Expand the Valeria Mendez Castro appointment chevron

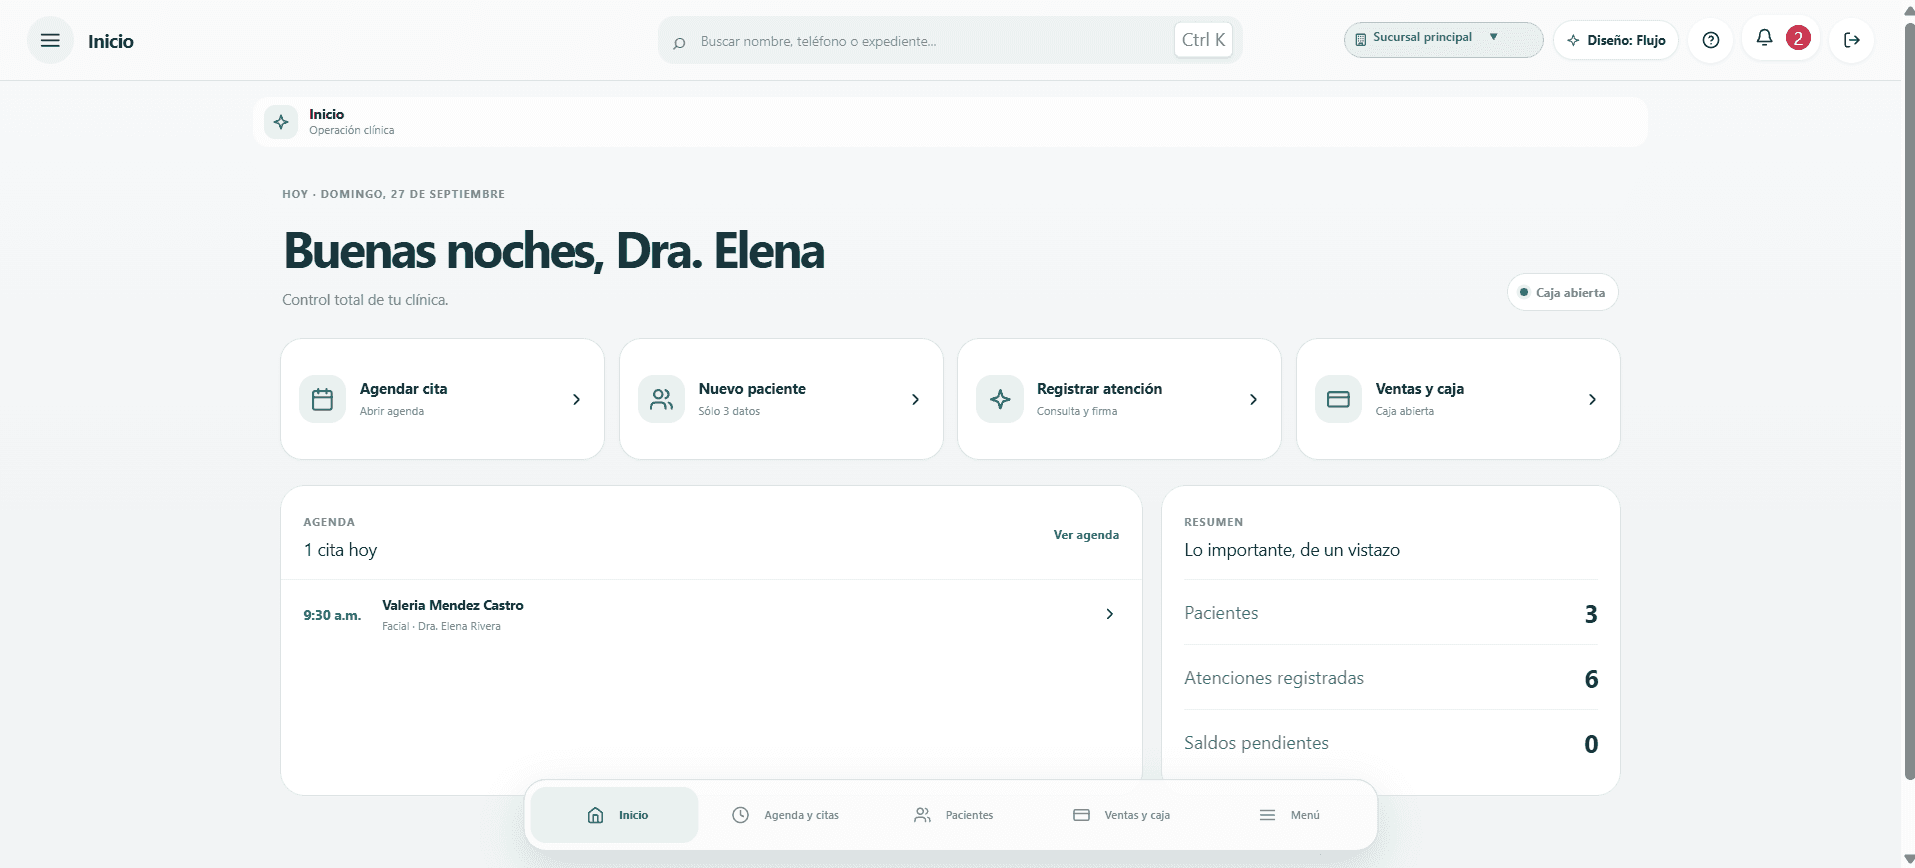[1109, 614]
